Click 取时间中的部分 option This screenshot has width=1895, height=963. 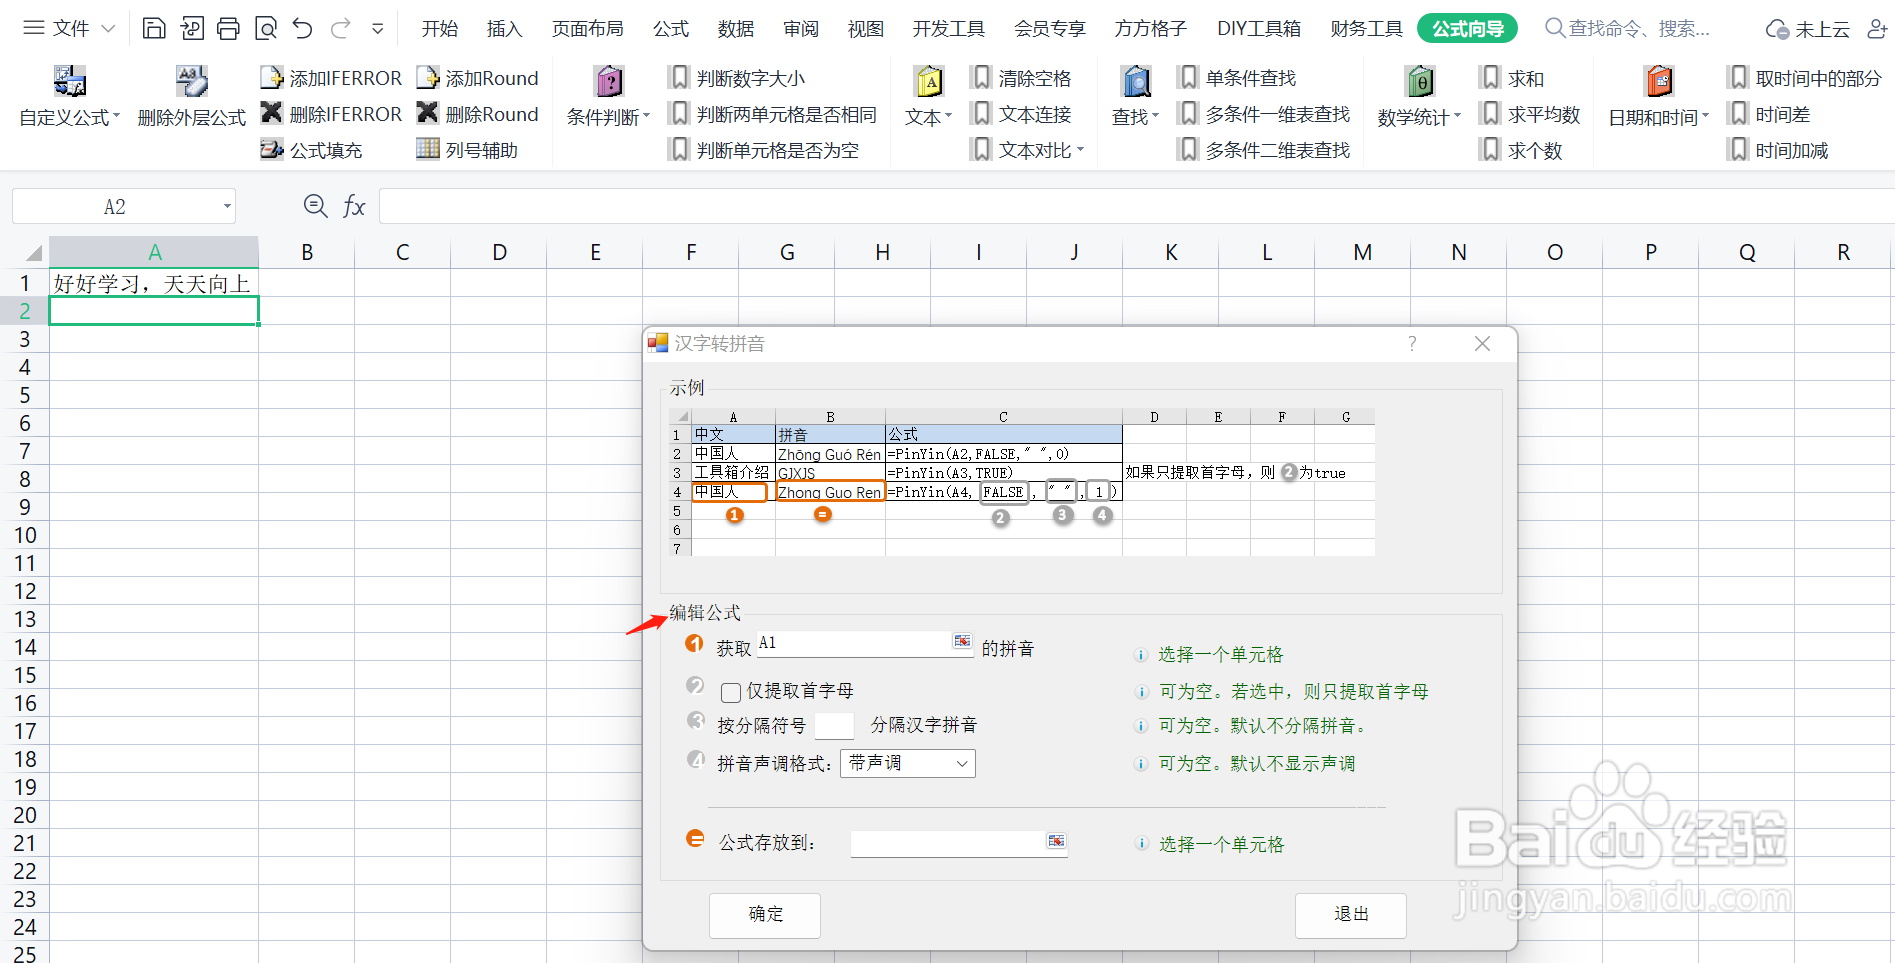(1804, 78)
